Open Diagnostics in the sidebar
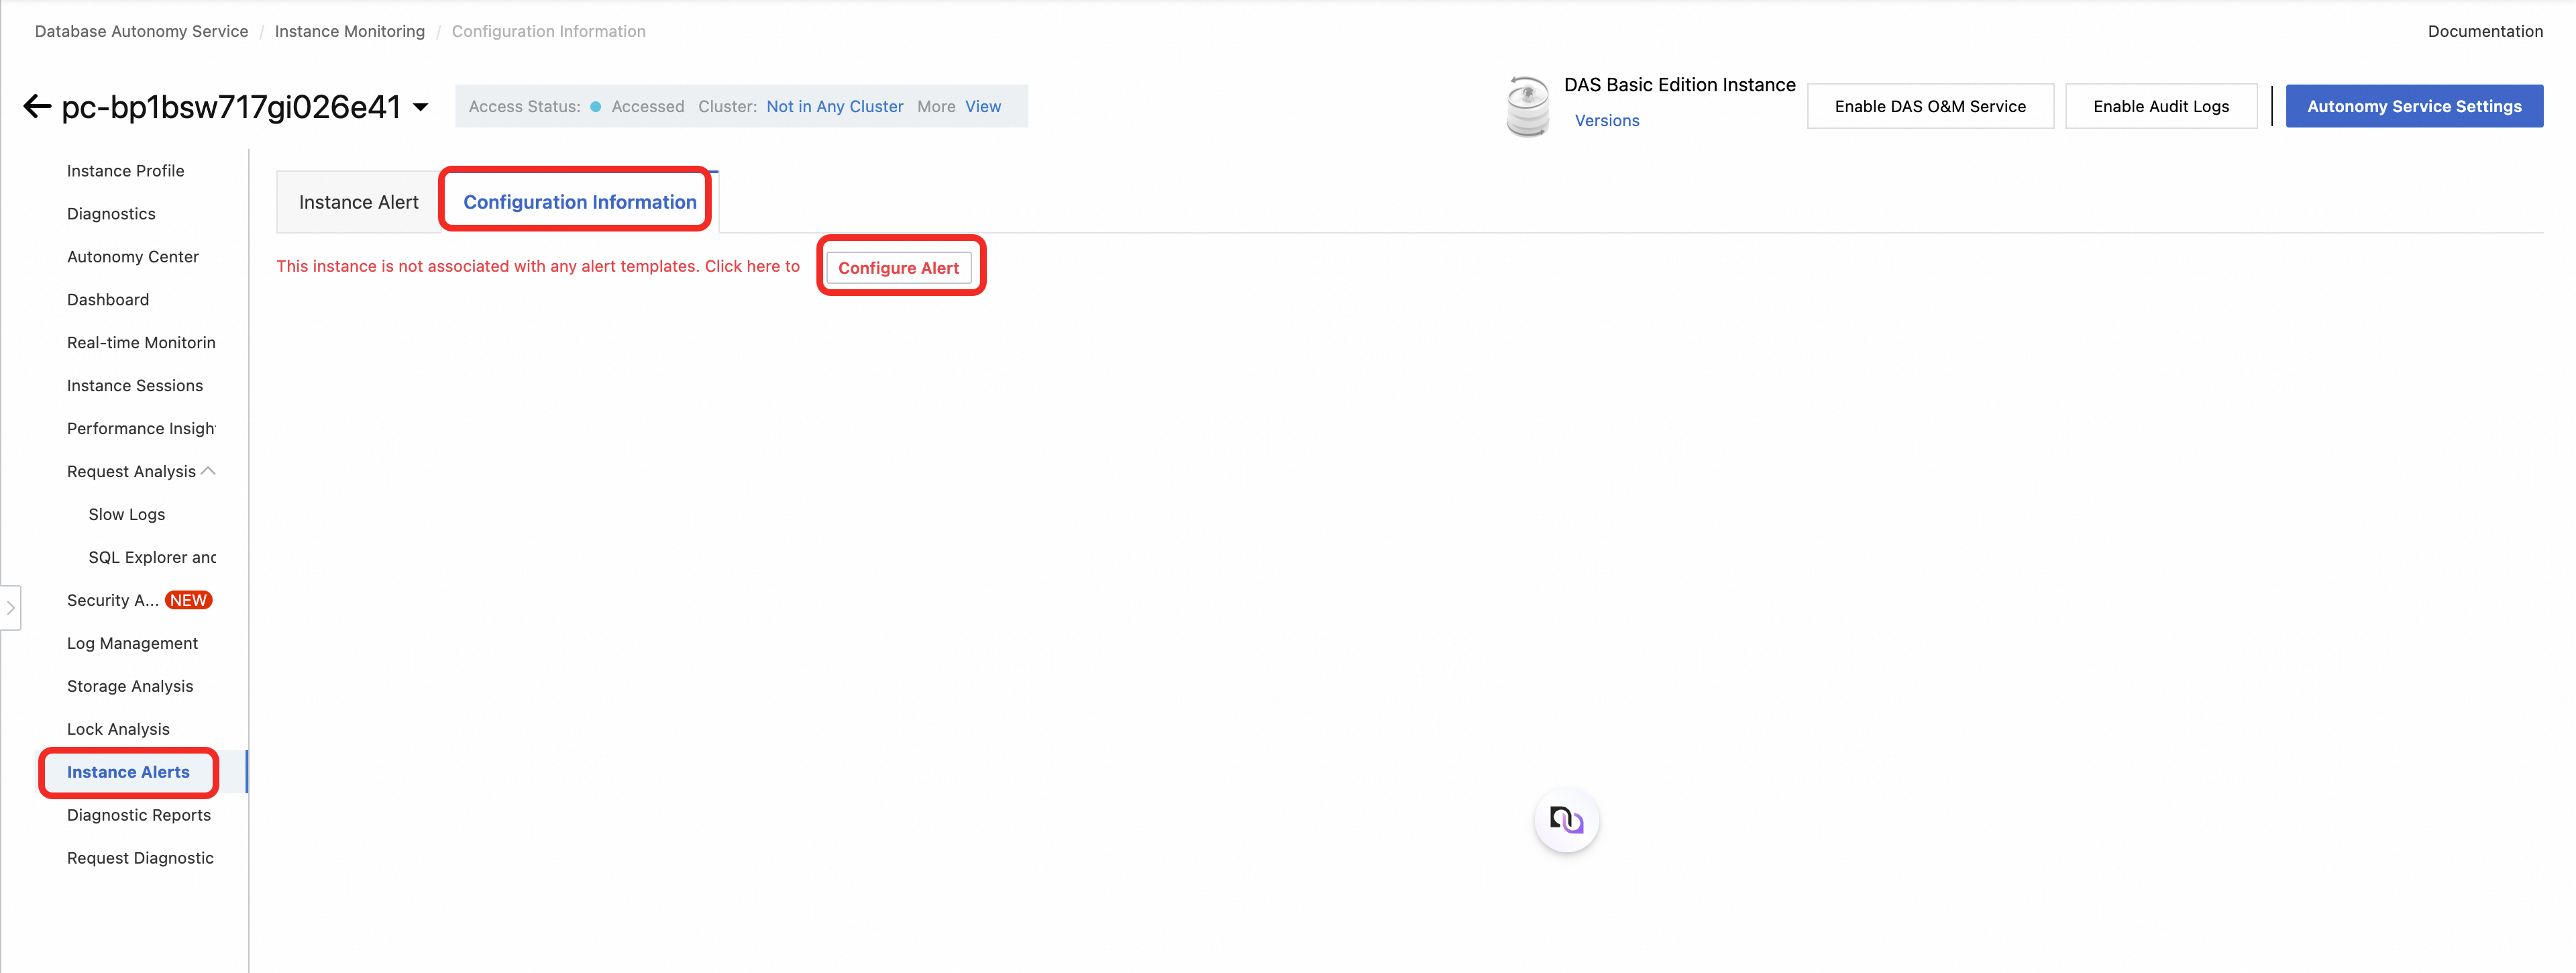Viewport: 2576px width, 973px height. [x=111, y=214]
